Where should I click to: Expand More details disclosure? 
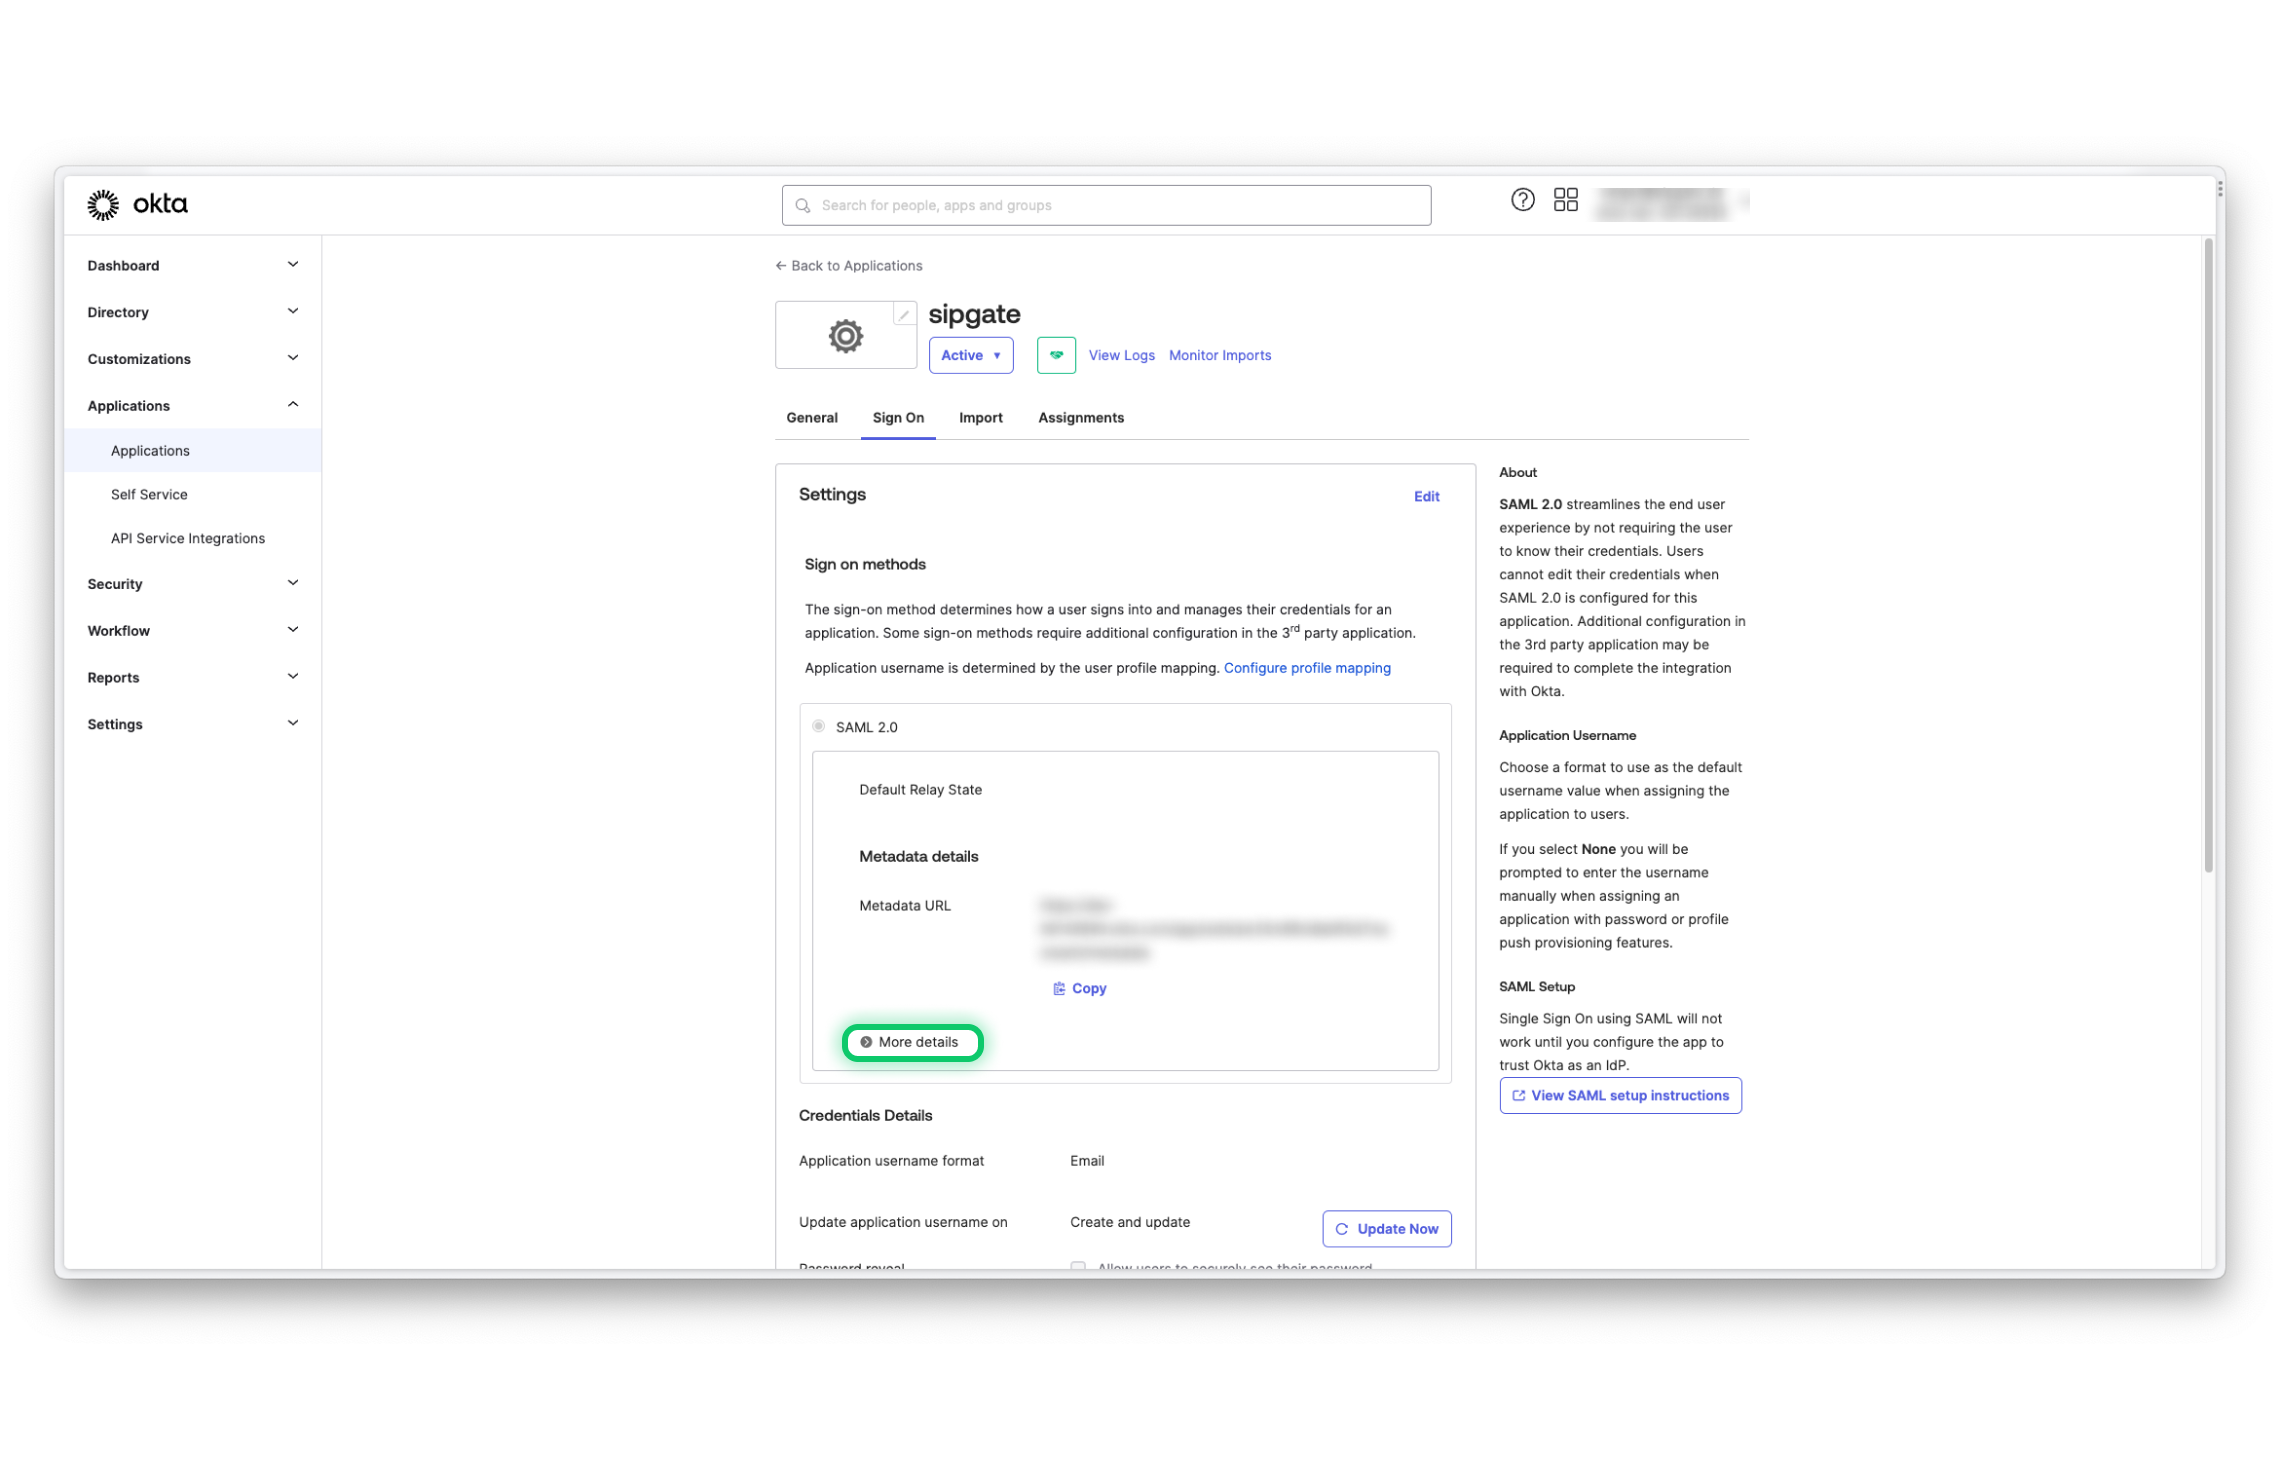(x=911, y=1042)
